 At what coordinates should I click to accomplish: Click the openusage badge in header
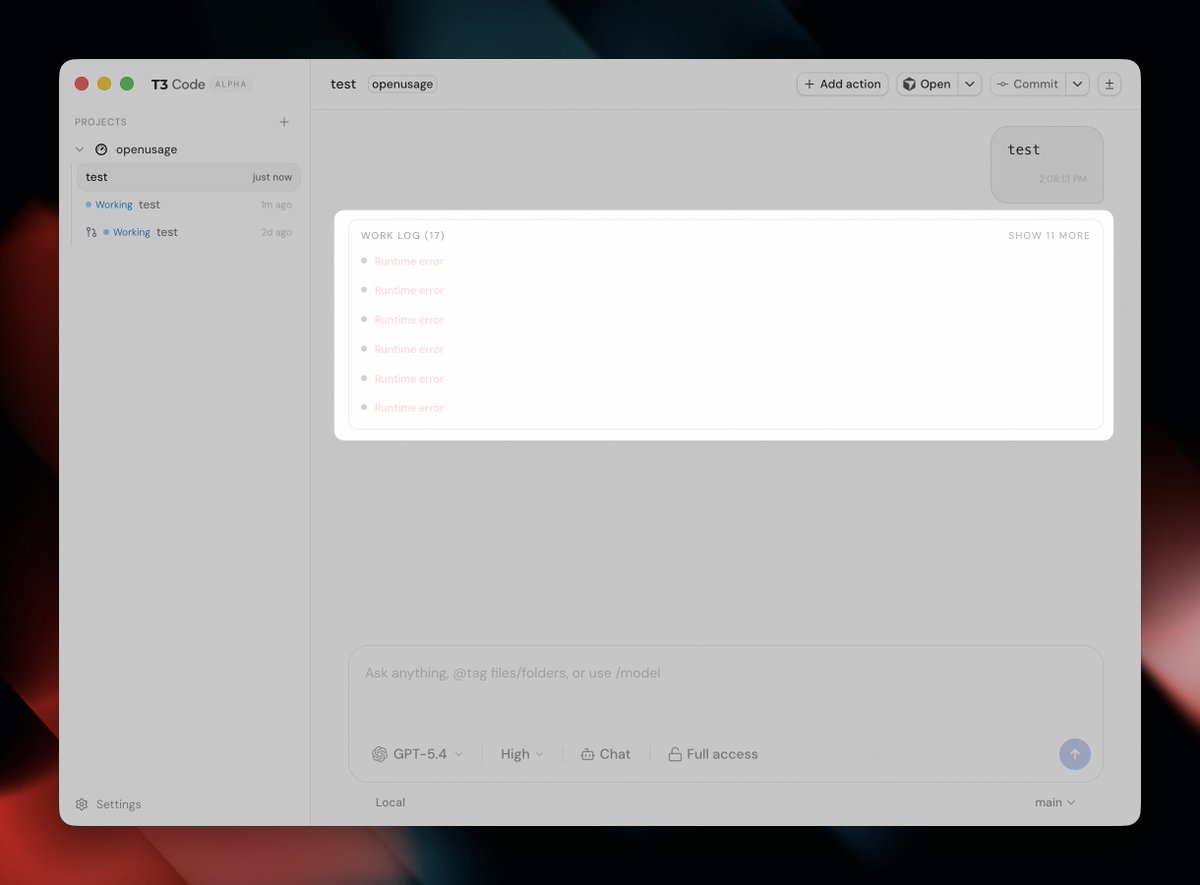pos(402,84)
